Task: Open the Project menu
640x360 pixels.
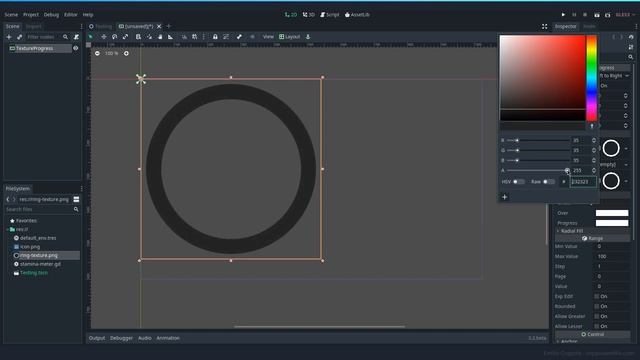Action: (x=31, y=15)
